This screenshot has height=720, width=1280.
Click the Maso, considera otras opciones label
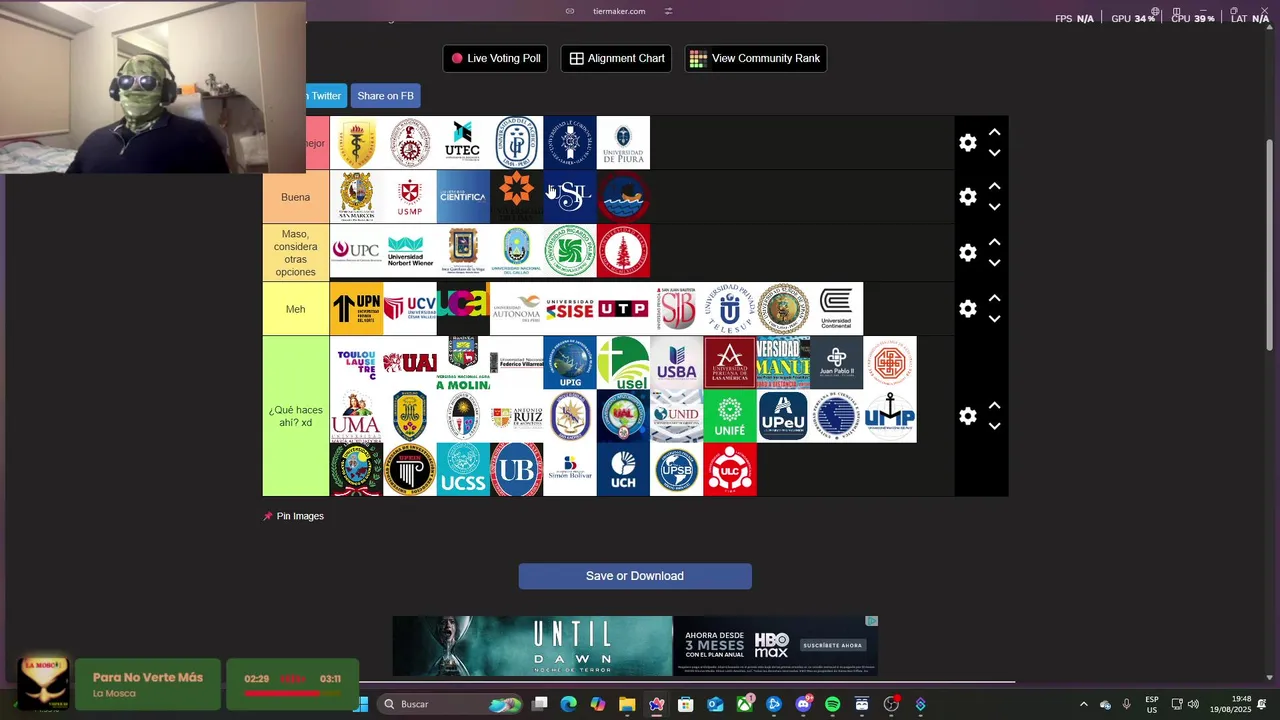(295, 253)
